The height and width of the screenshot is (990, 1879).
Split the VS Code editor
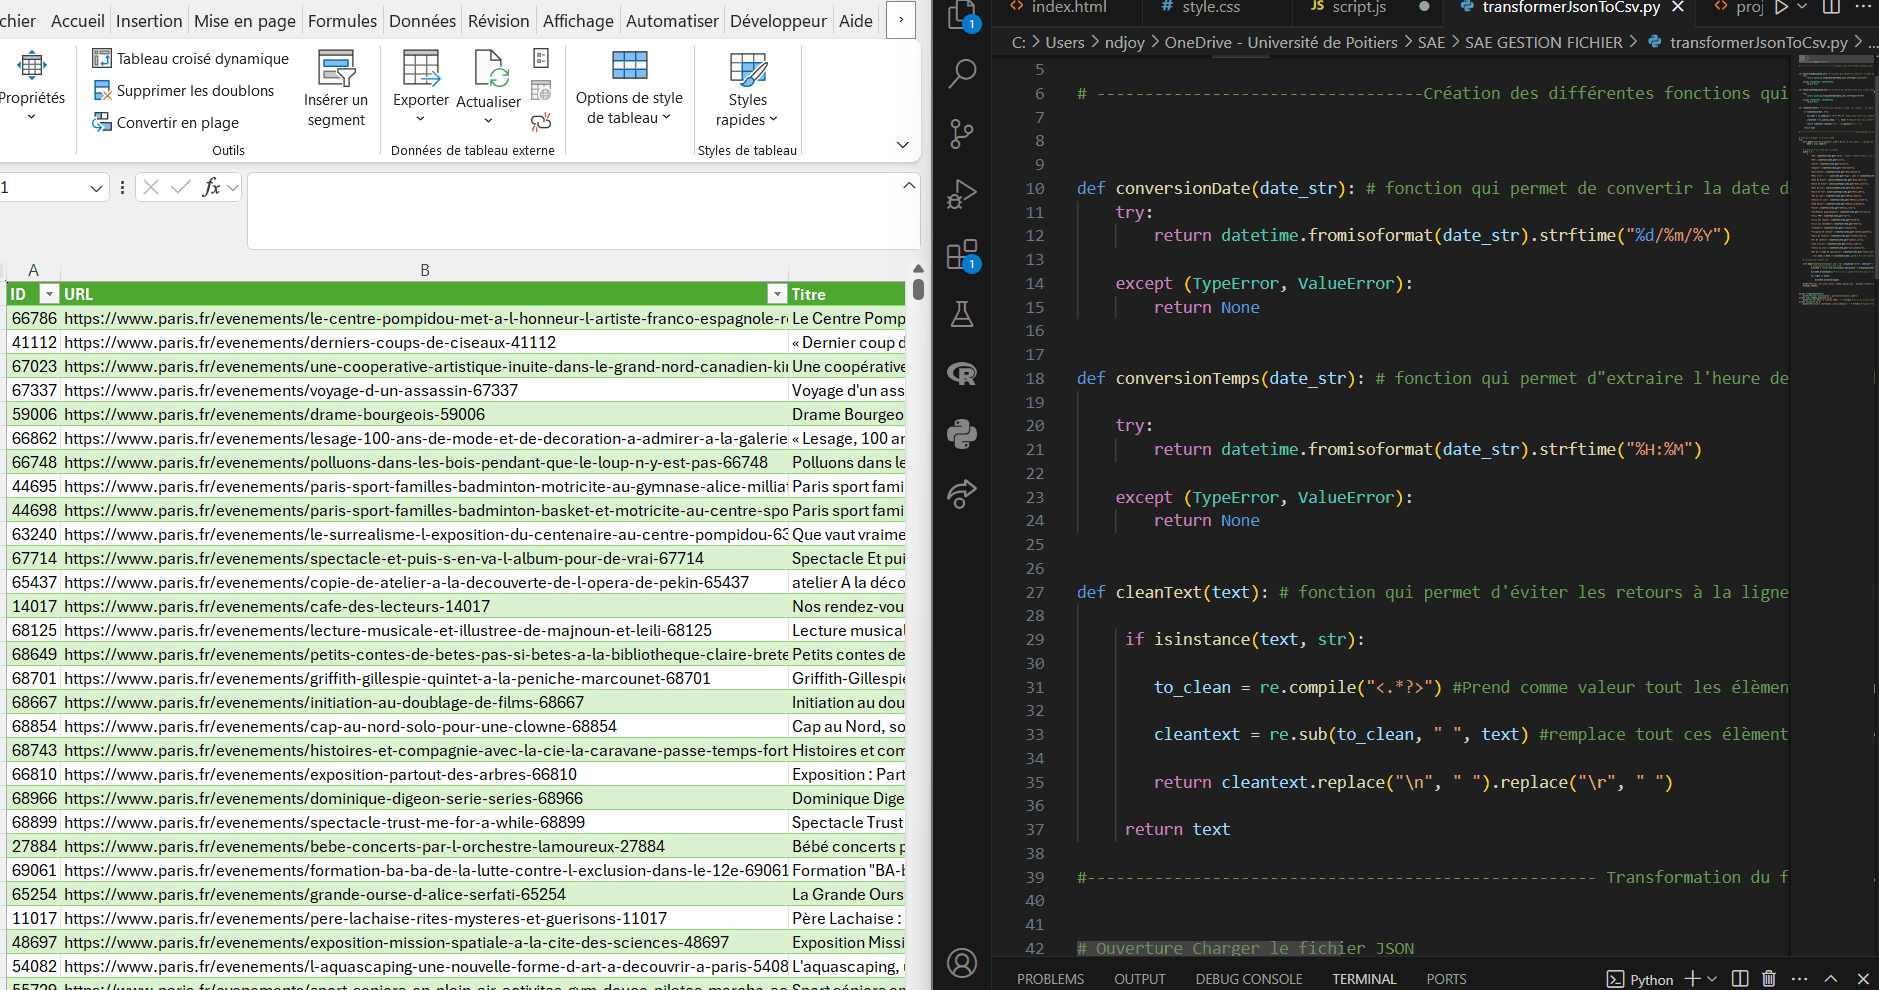click(1831, 7)
